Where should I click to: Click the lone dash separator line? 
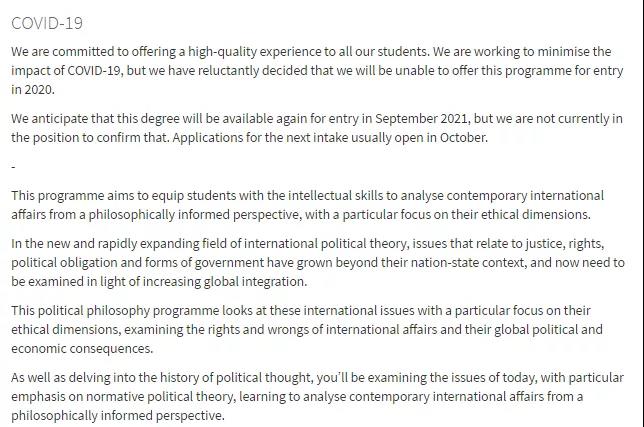pos(14,165)
